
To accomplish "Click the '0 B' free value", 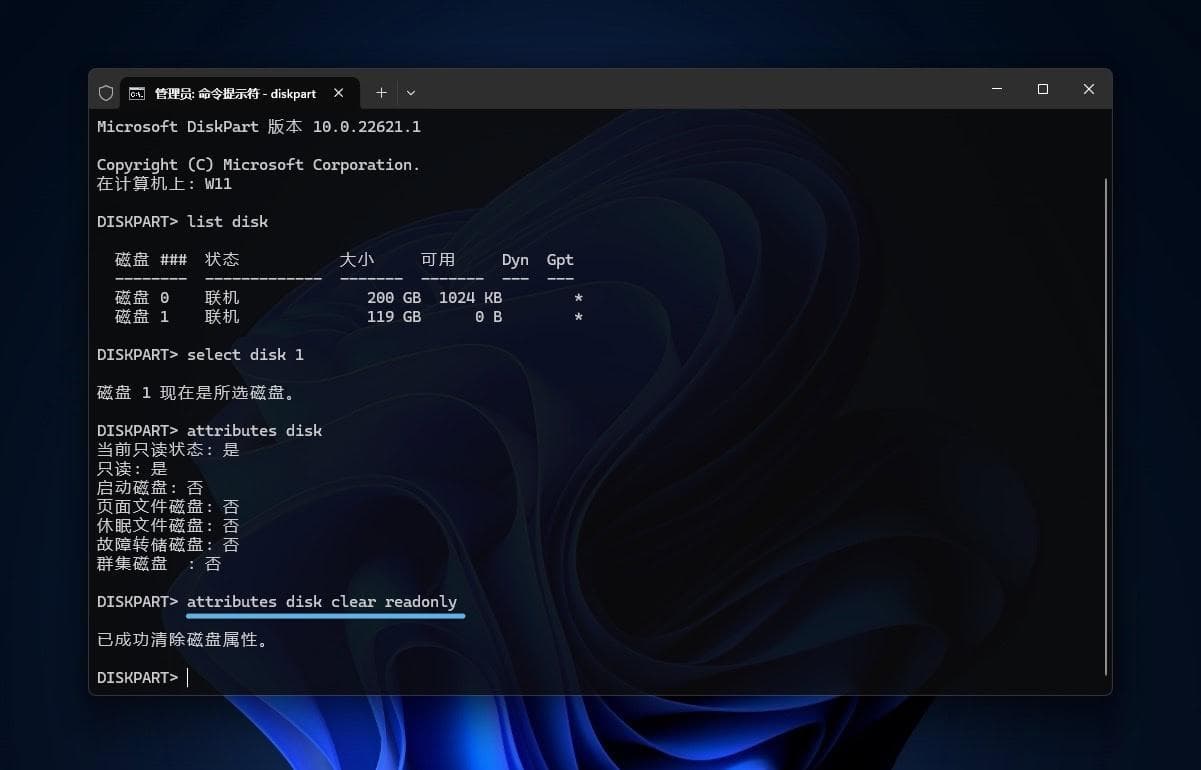I will [489, 317].
